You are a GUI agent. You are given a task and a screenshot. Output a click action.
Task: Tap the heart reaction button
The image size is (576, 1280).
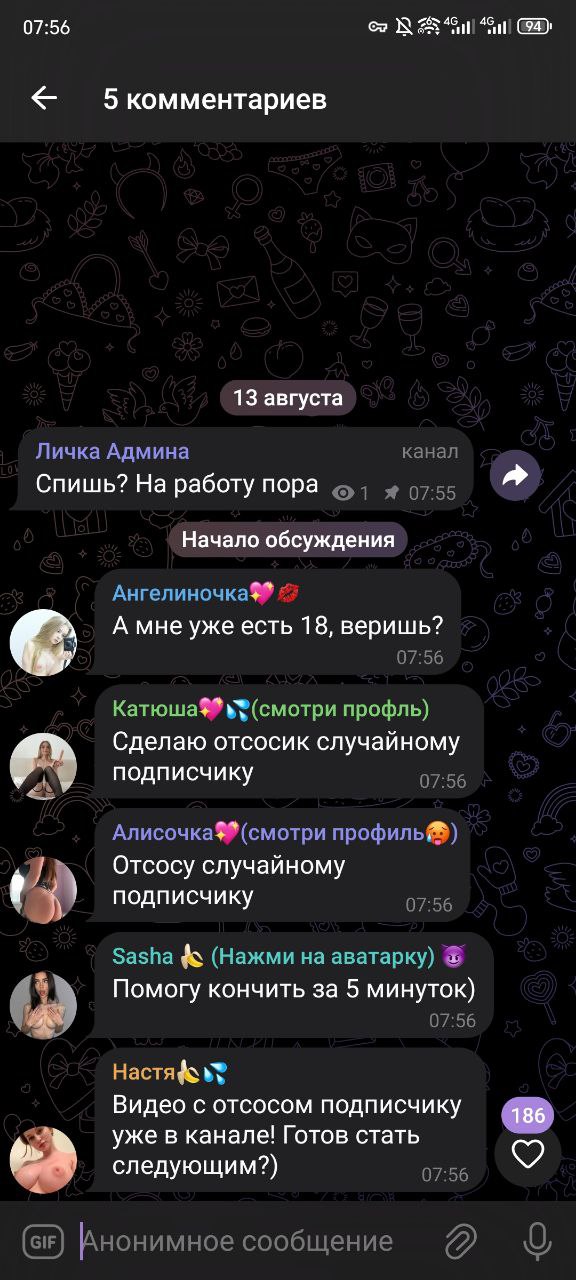pyautogui.click(x=528, y=1154)
